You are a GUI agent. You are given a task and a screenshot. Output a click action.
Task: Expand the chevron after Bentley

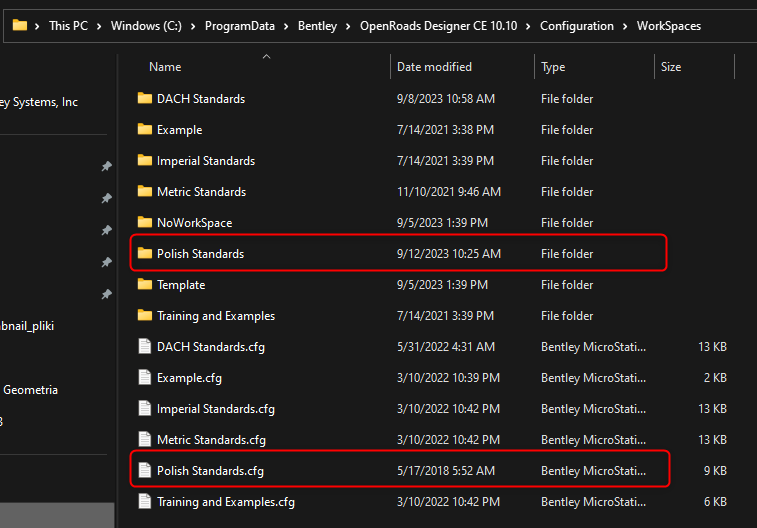pyautogui.click(x=348, y=27)
